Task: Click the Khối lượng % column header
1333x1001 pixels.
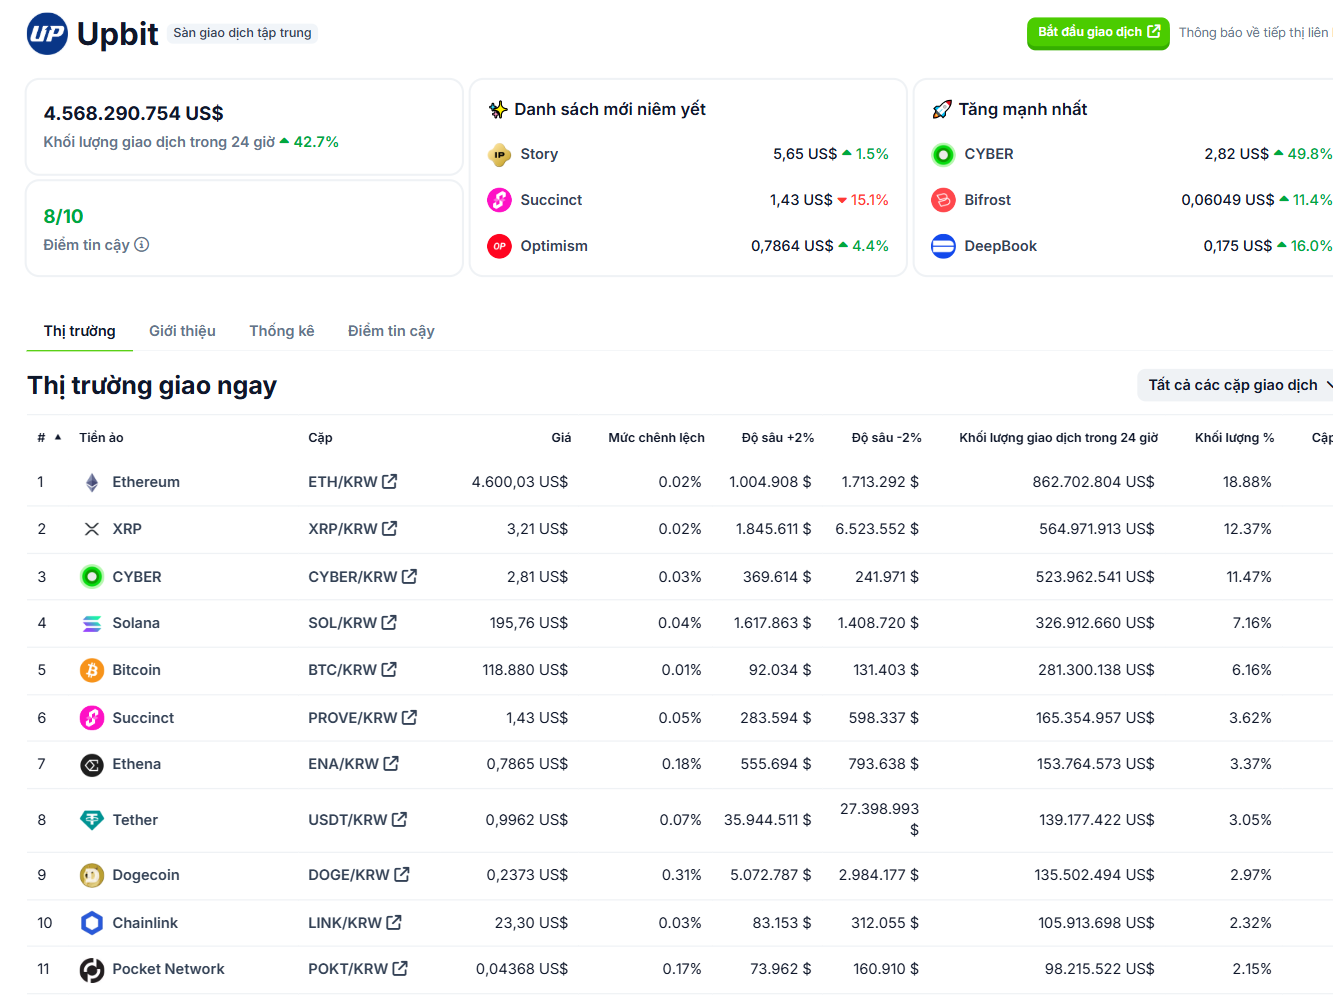Action: 1234,438
